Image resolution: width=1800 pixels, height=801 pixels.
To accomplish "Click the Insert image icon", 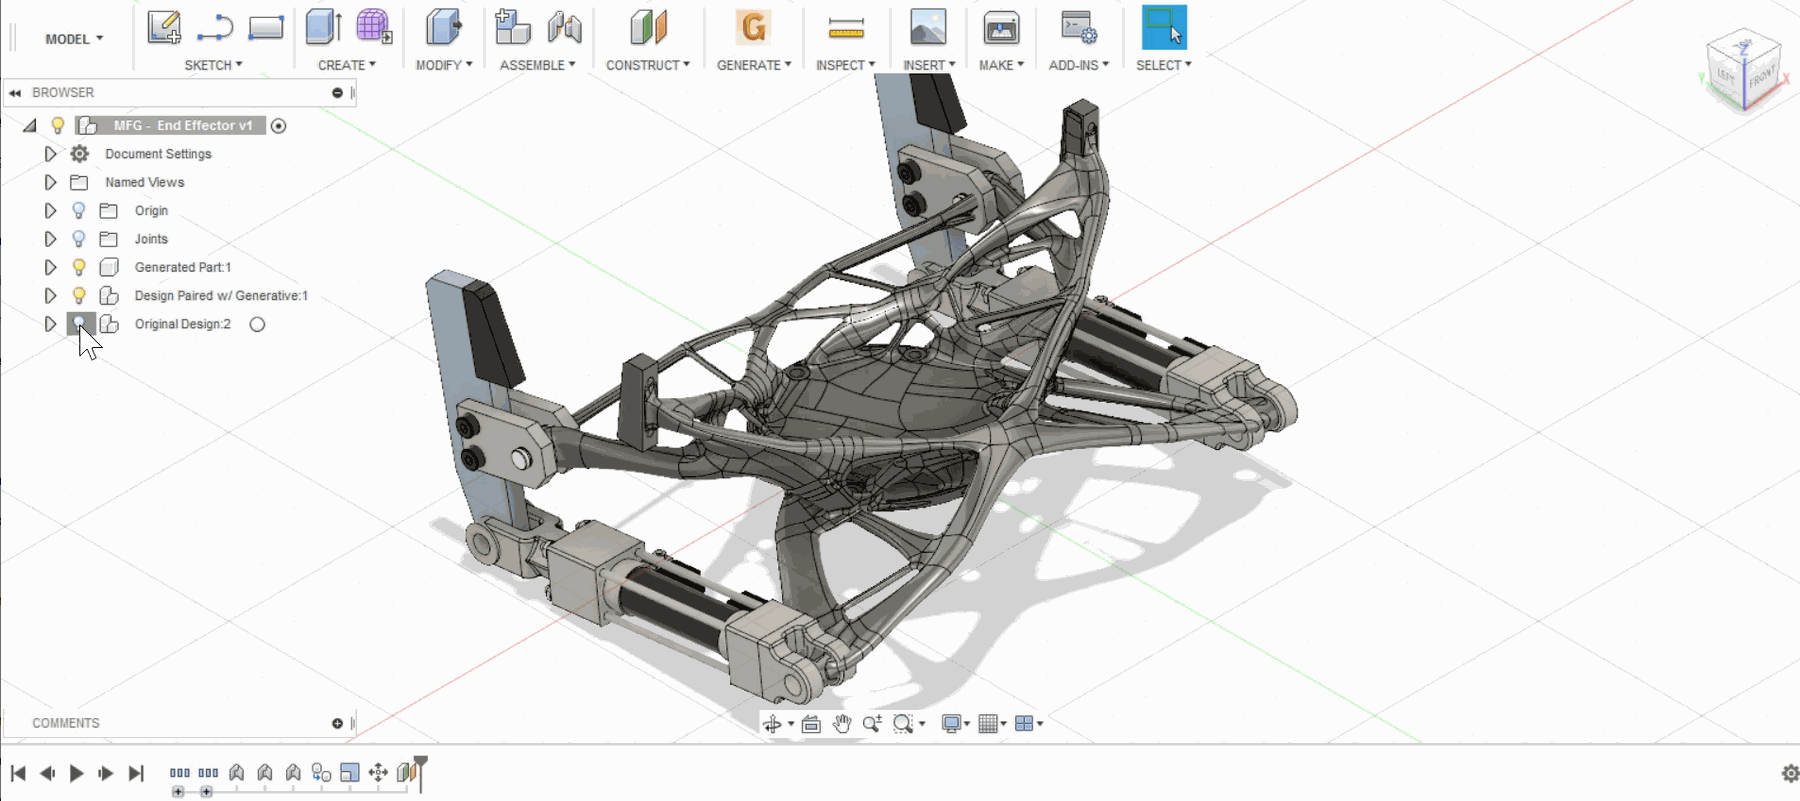I will [x=928, y=27].
